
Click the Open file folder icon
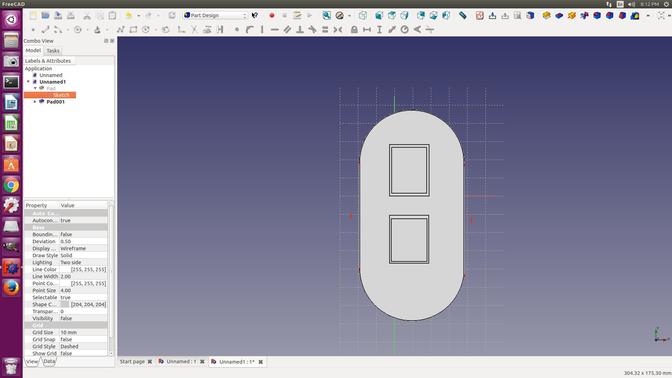coord(45,15)
